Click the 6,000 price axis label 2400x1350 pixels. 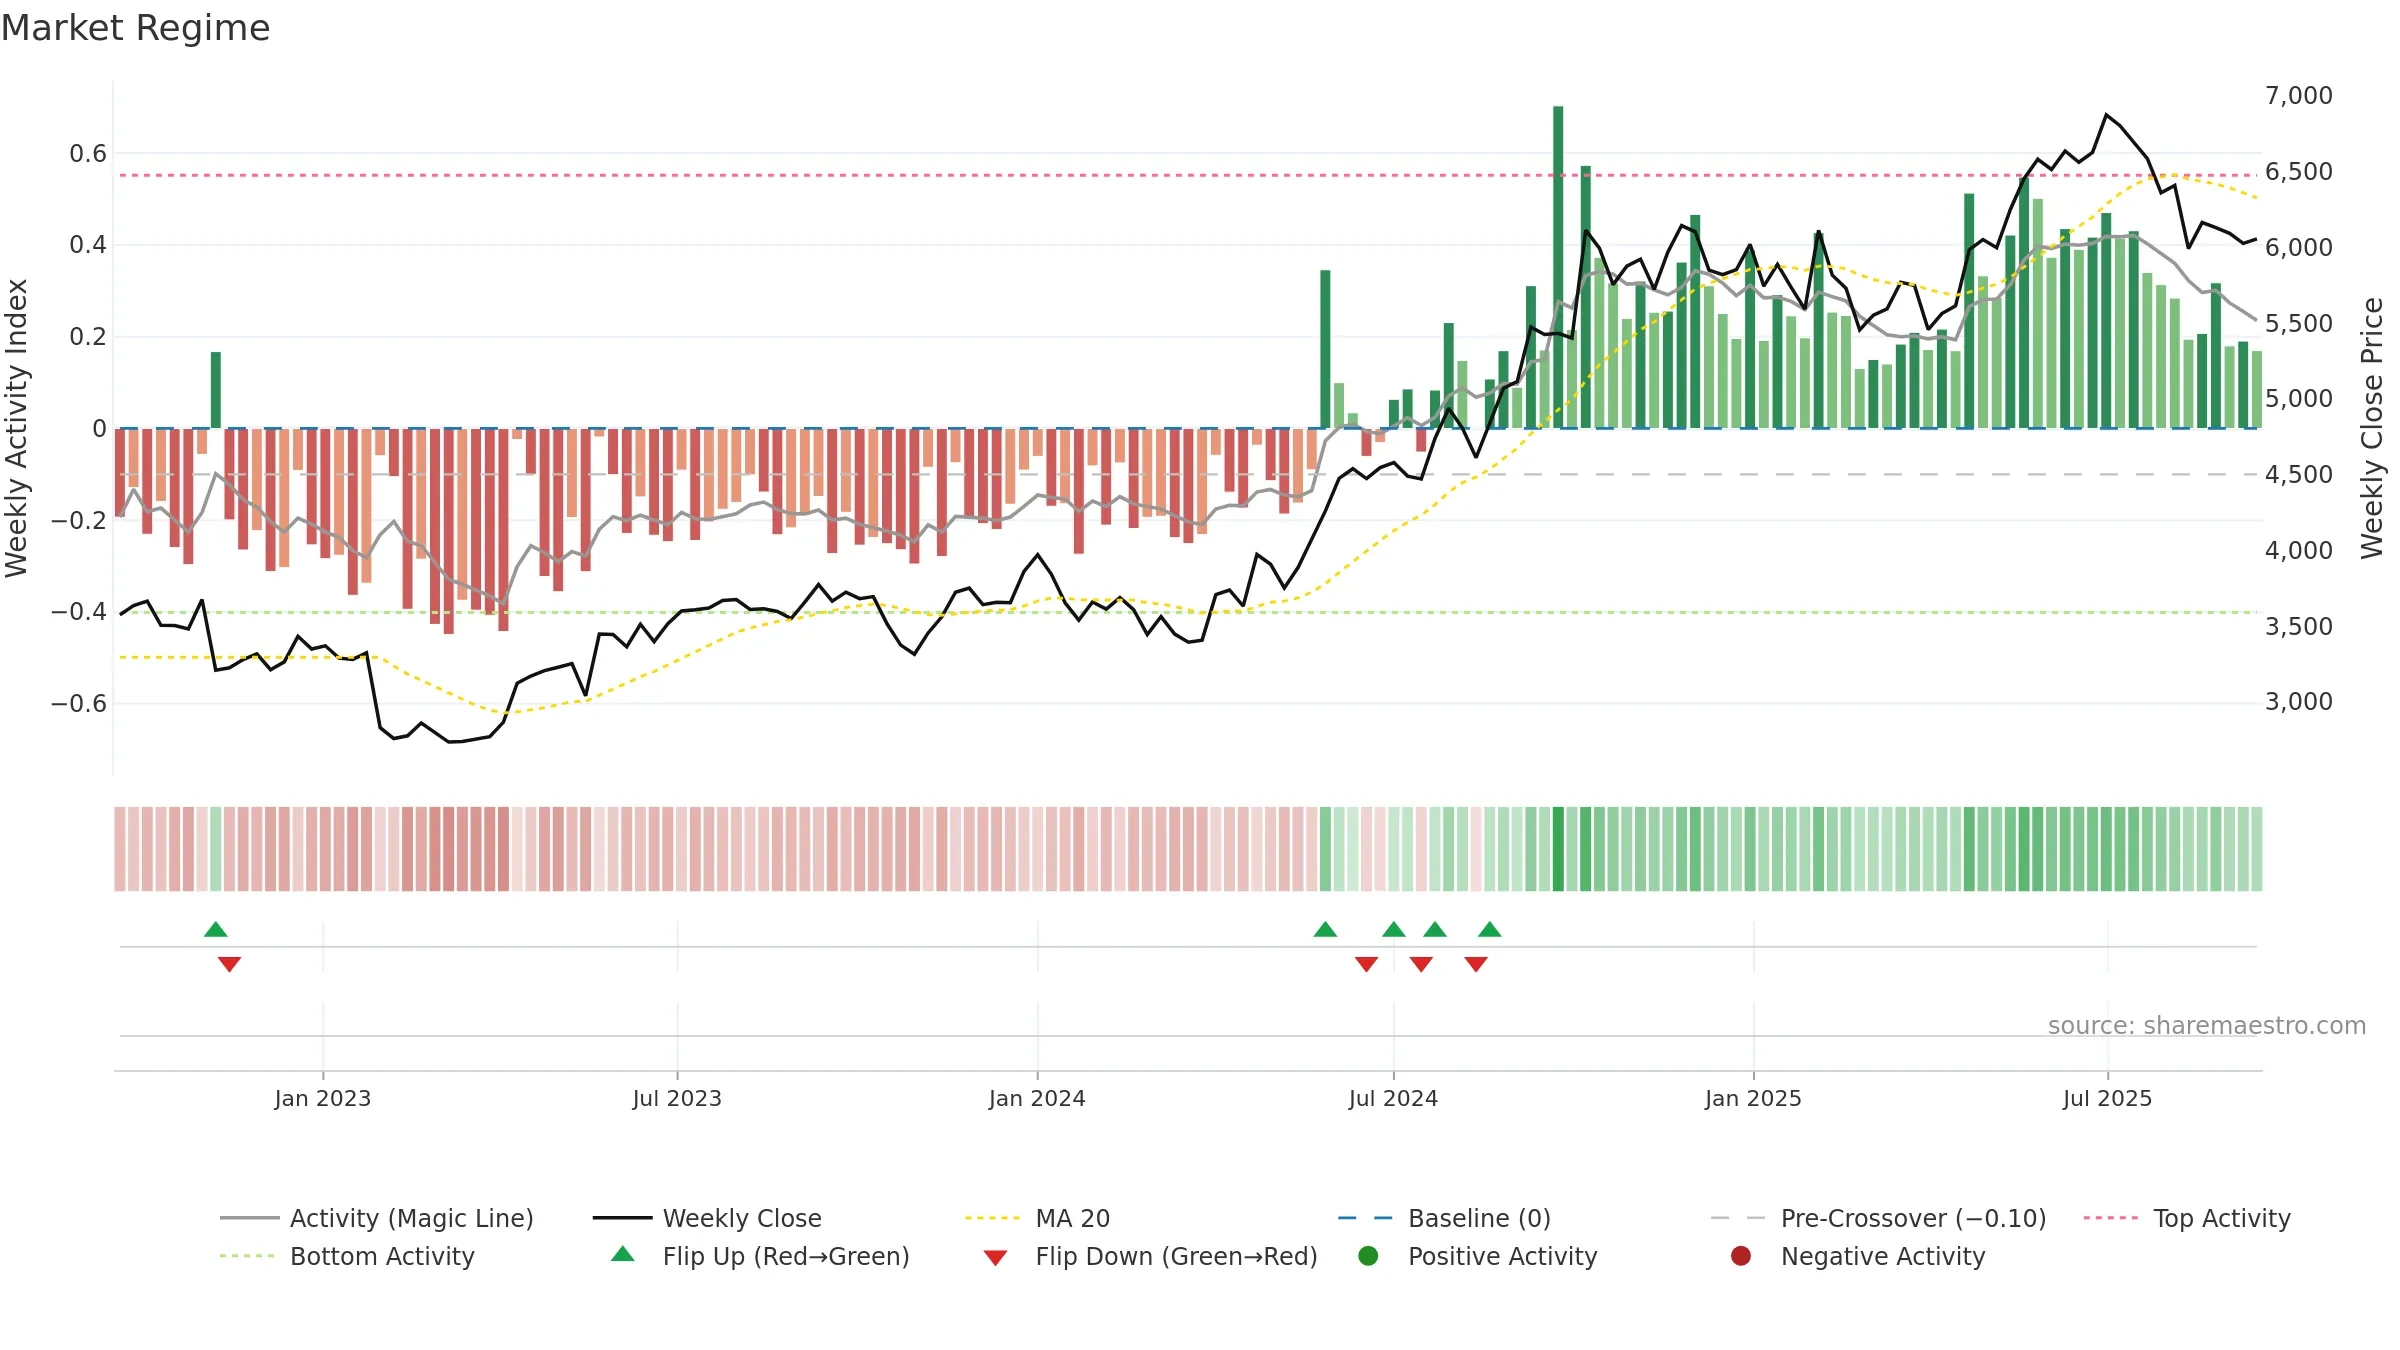(x=2299, y=247)
